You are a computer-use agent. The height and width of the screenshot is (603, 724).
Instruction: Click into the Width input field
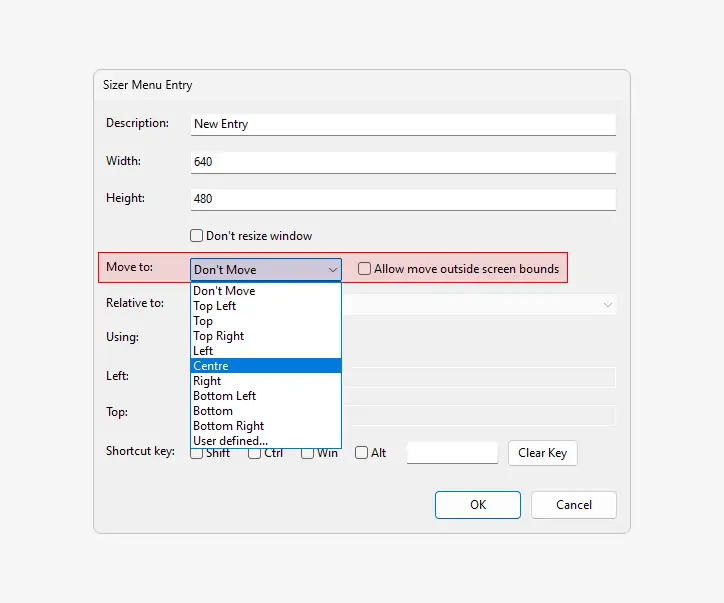coord(402,162)
